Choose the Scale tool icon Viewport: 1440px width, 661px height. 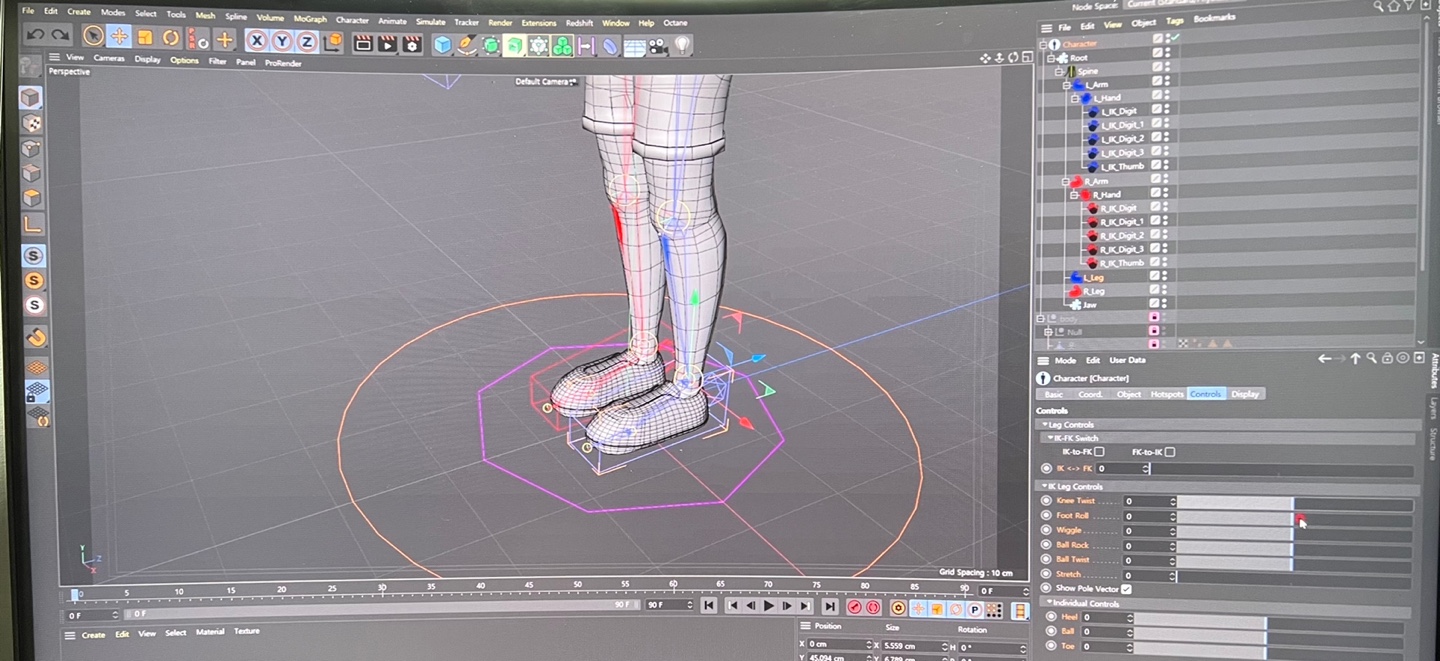[145, 38]
